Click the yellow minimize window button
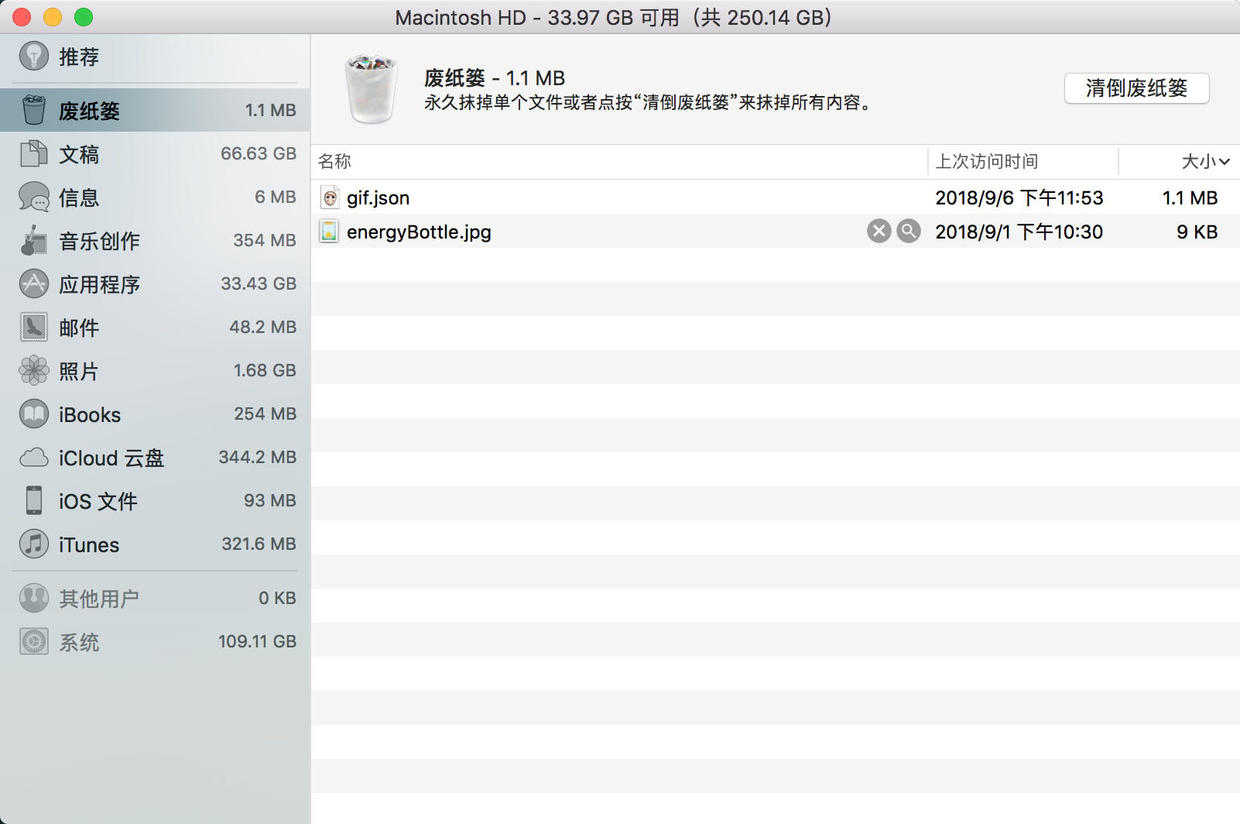 pyautogui.click(x=52, y=17)
